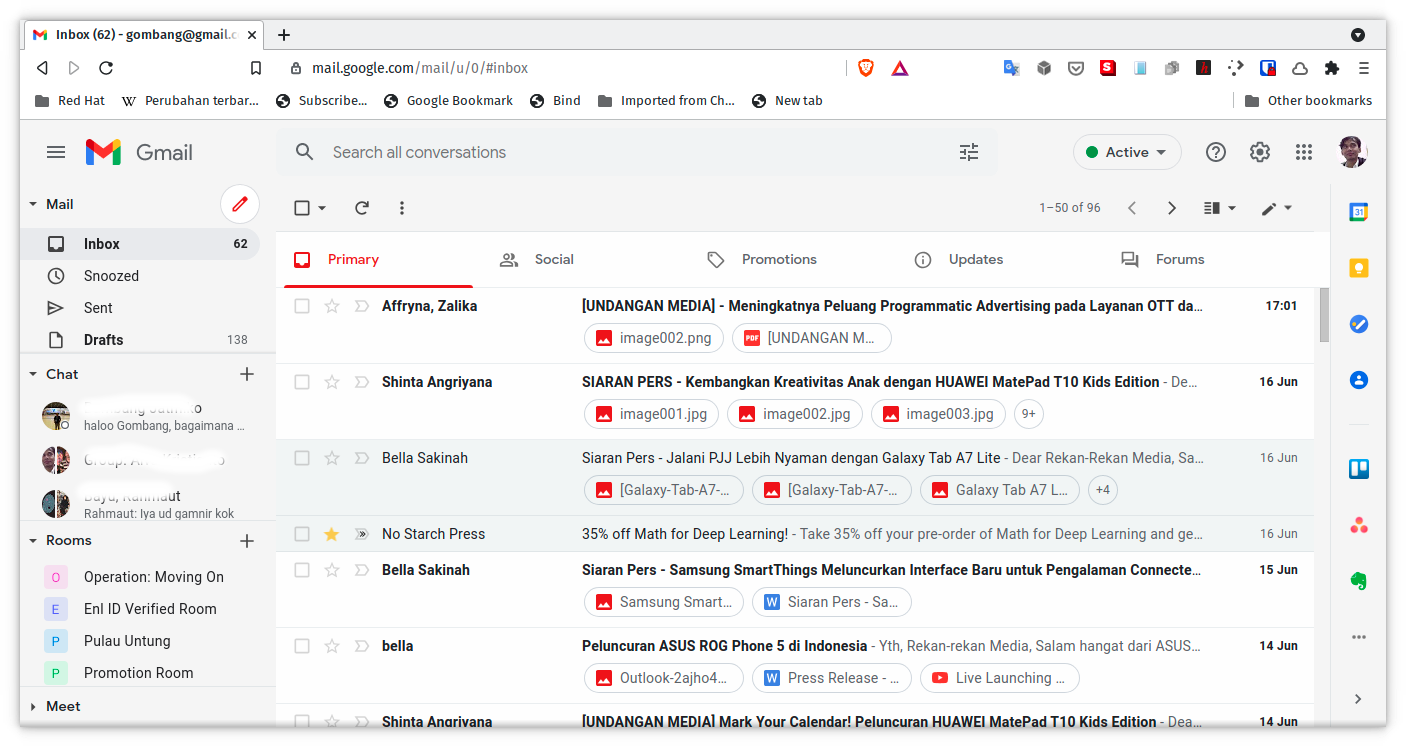Click the browser address bar
1406x747 pixels.
click(x=560, y=68)
